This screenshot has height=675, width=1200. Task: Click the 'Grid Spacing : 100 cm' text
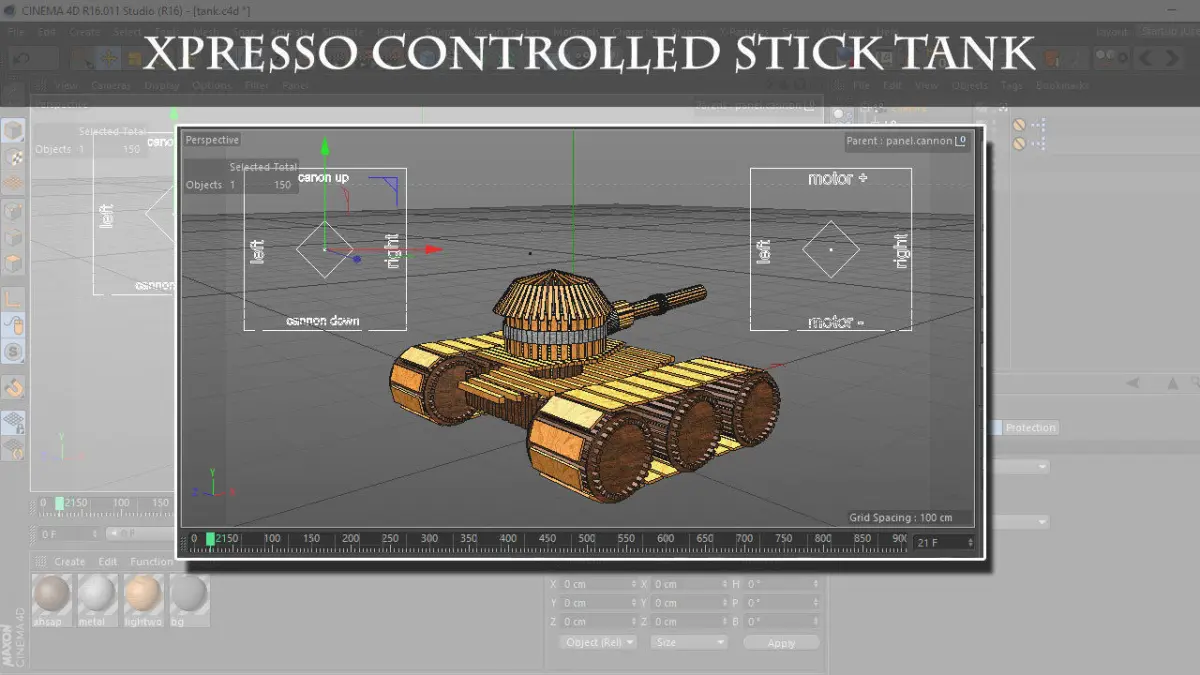pyautogui.click(x=901, y=518)
